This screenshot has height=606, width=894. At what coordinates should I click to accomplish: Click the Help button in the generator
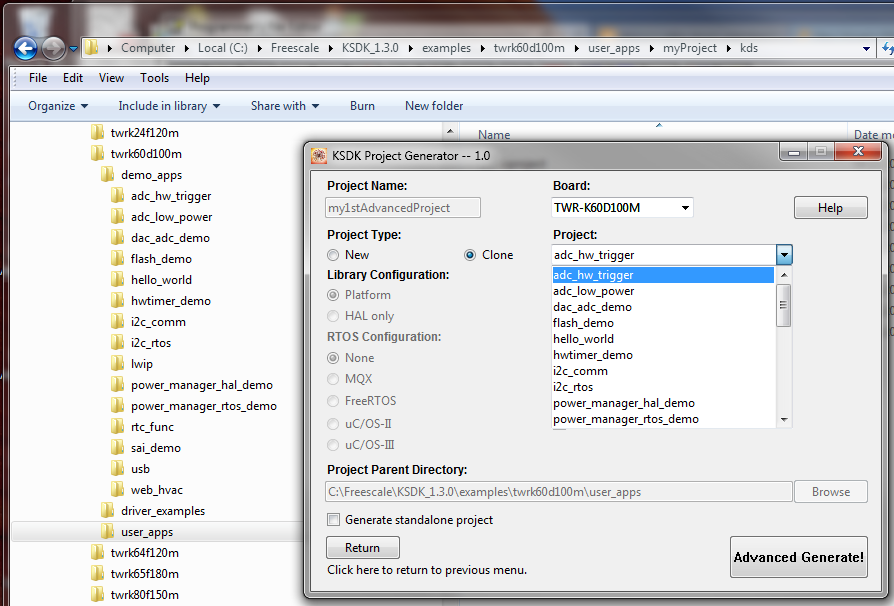coord(830,208)
